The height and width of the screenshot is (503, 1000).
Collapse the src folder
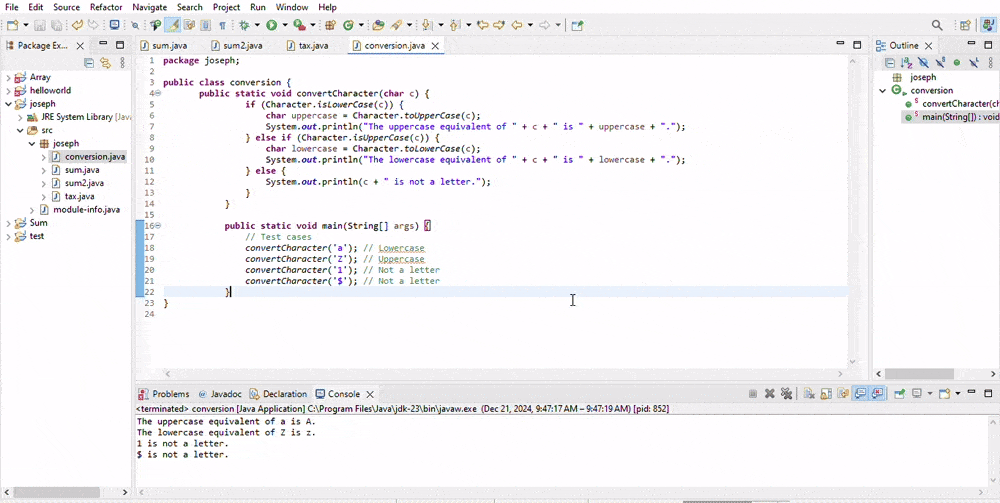coord(20,130)
